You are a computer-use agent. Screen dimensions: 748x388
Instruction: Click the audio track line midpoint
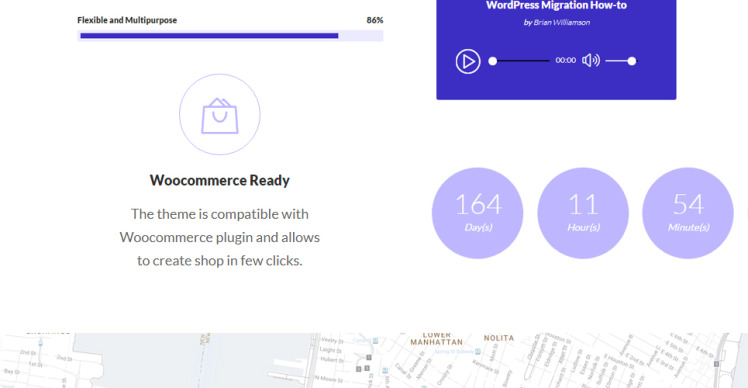(x=521, y=61)
